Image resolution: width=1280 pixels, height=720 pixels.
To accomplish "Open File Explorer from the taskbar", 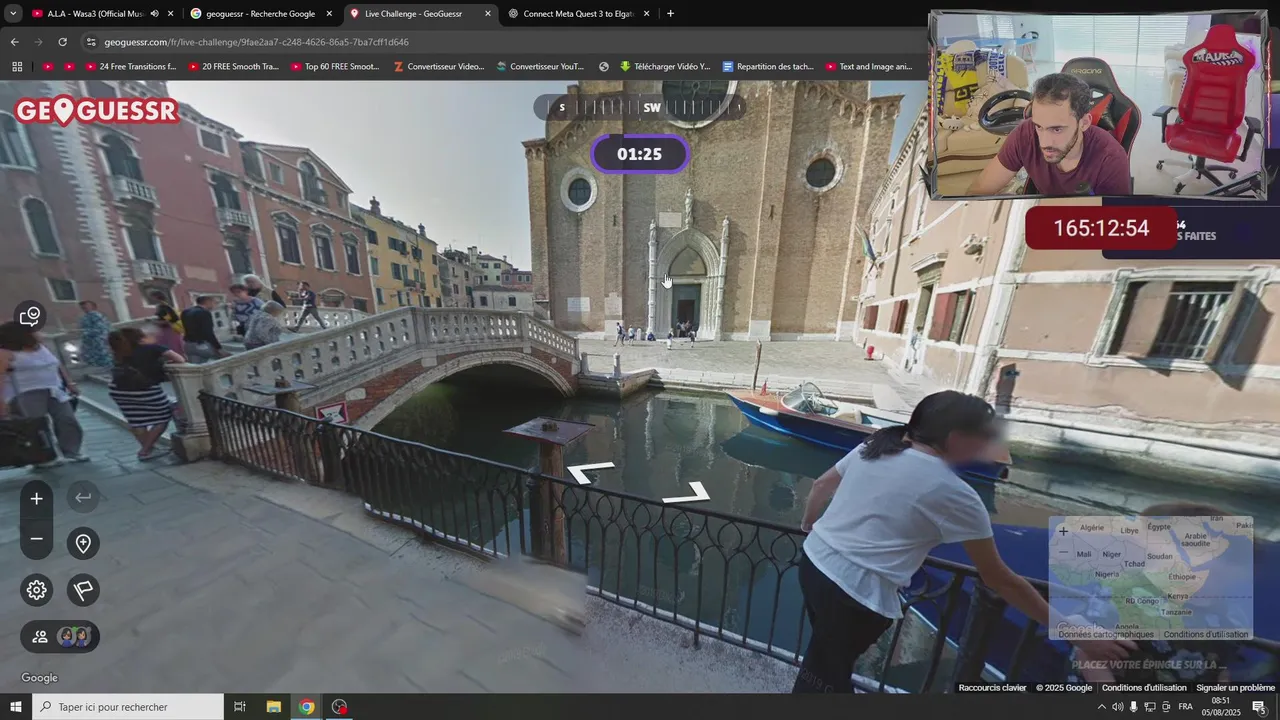I will tap(273, 707).
